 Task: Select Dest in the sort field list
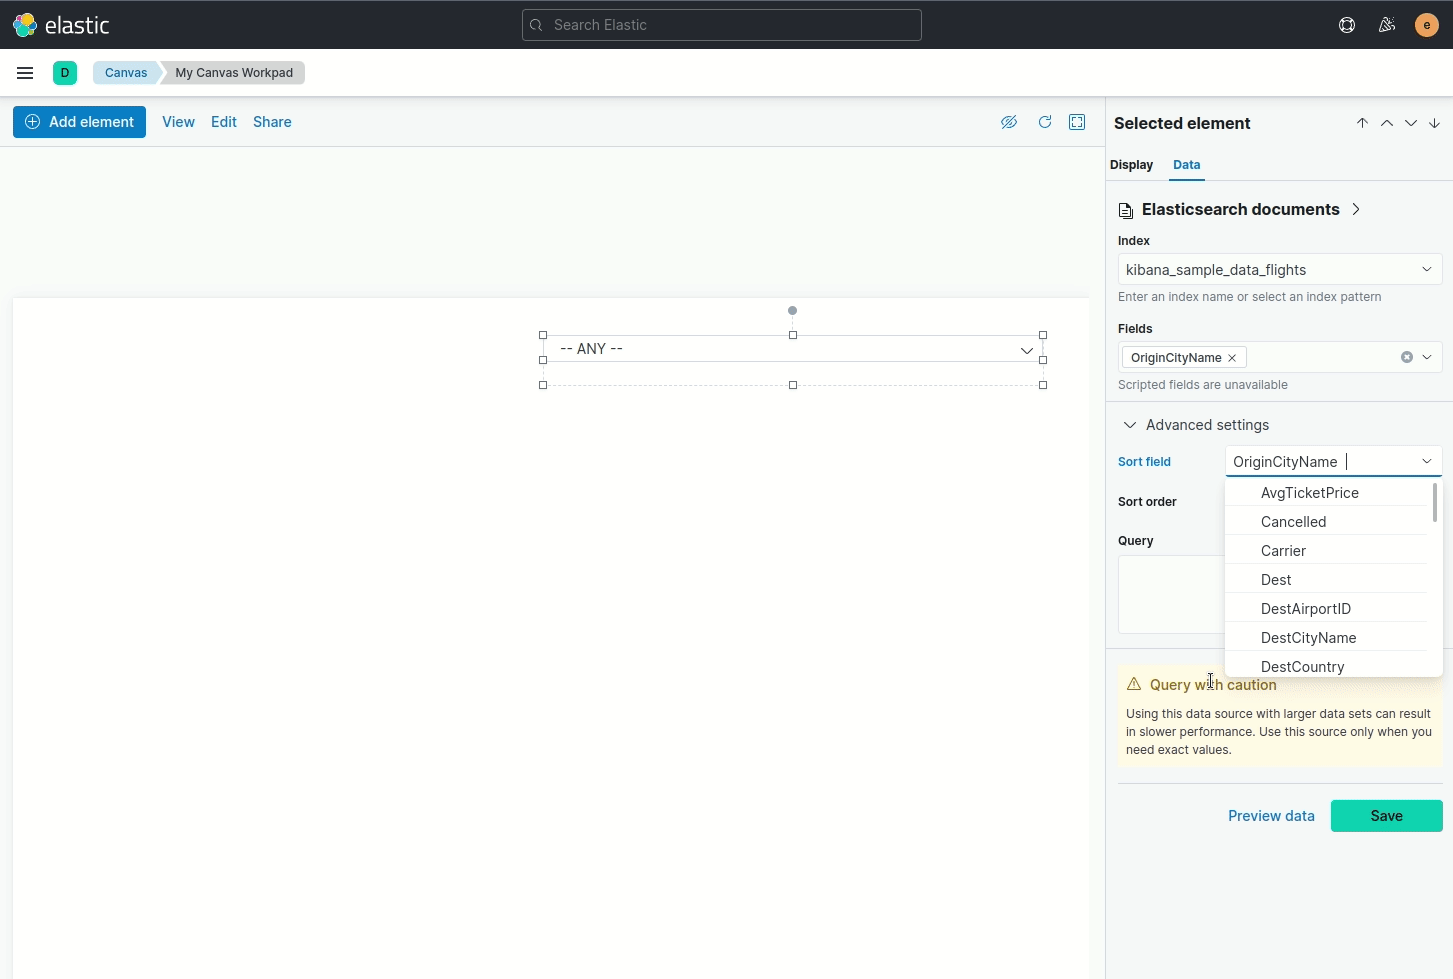coord(1327,580)
